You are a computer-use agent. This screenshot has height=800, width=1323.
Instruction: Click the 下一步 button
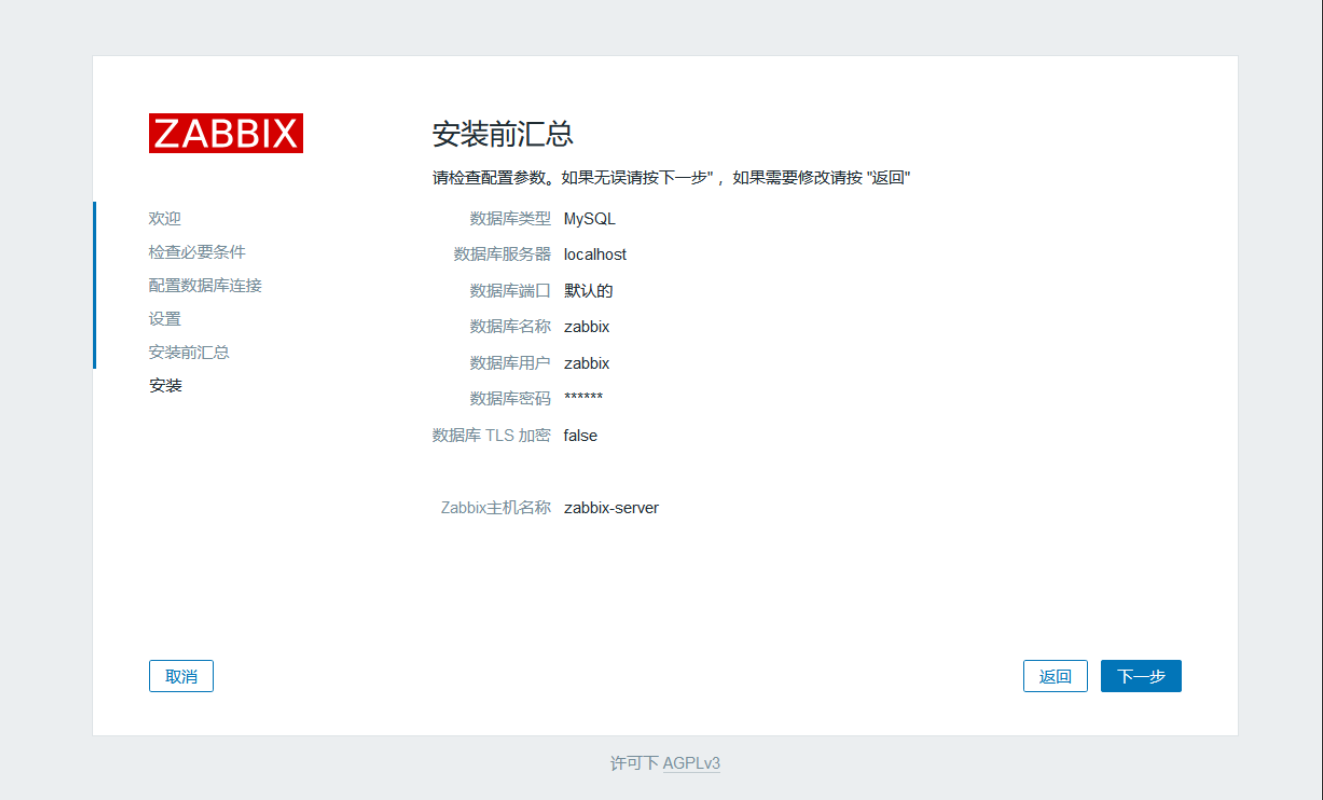1141,676
